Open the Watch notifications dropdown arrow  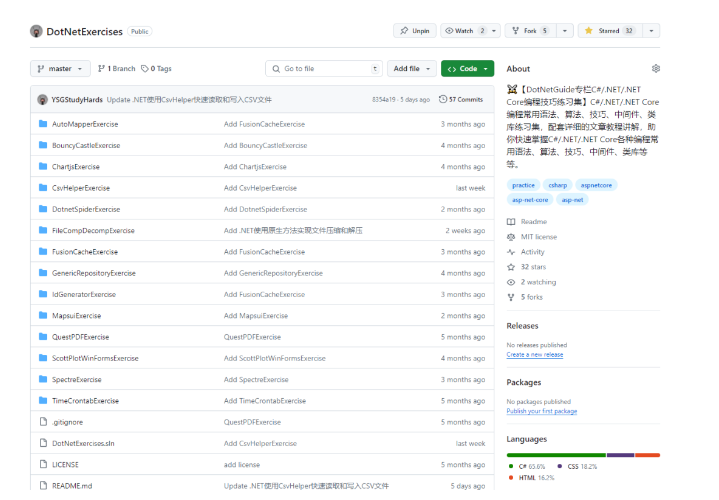pos(494,31)
